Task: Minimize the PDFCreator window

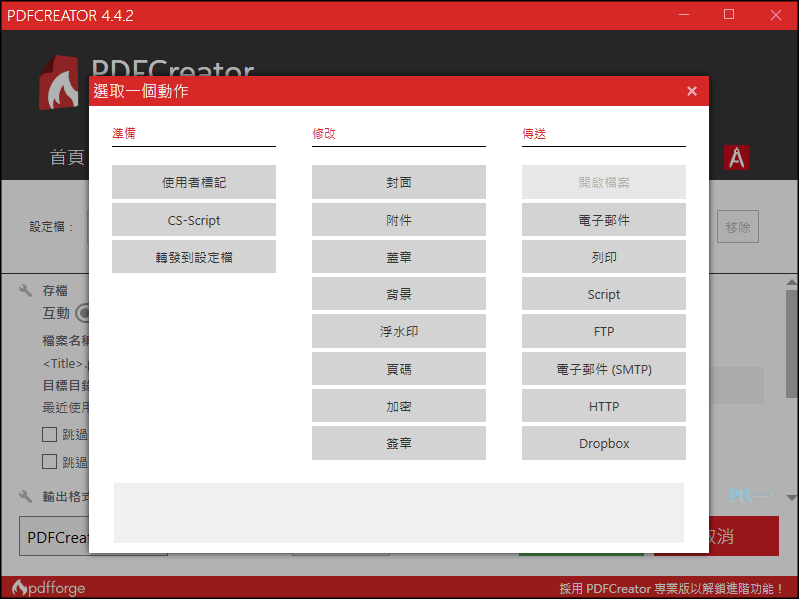Action: 684,14
